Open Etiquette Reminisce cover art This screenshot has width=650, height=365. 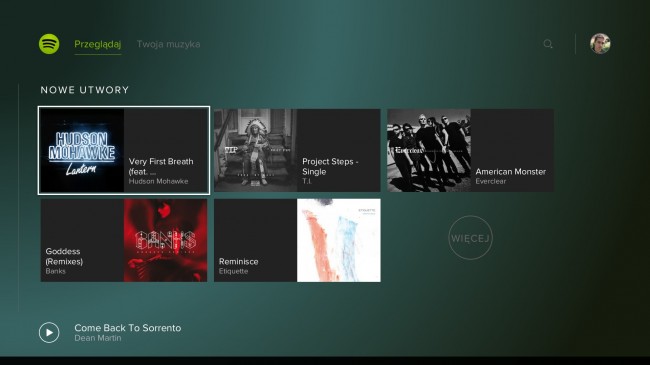point(339,240)
